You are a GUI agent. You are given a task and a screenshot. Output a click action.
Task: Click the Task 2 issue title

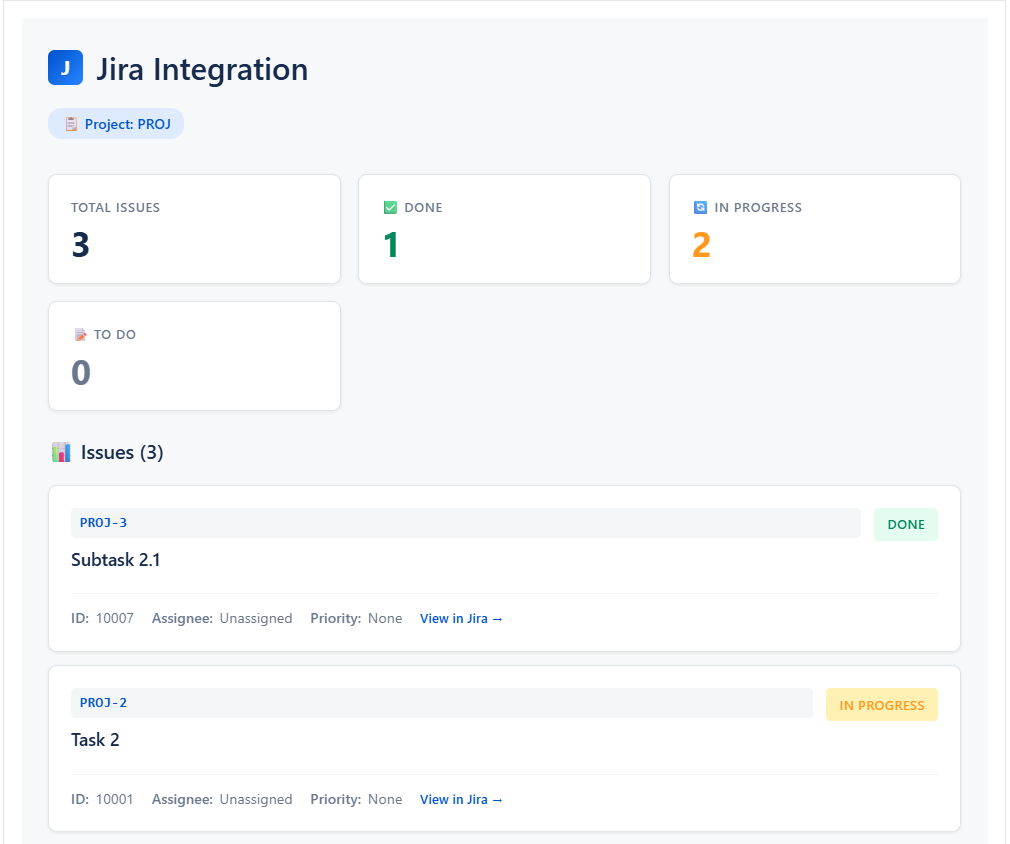point(96,739)
